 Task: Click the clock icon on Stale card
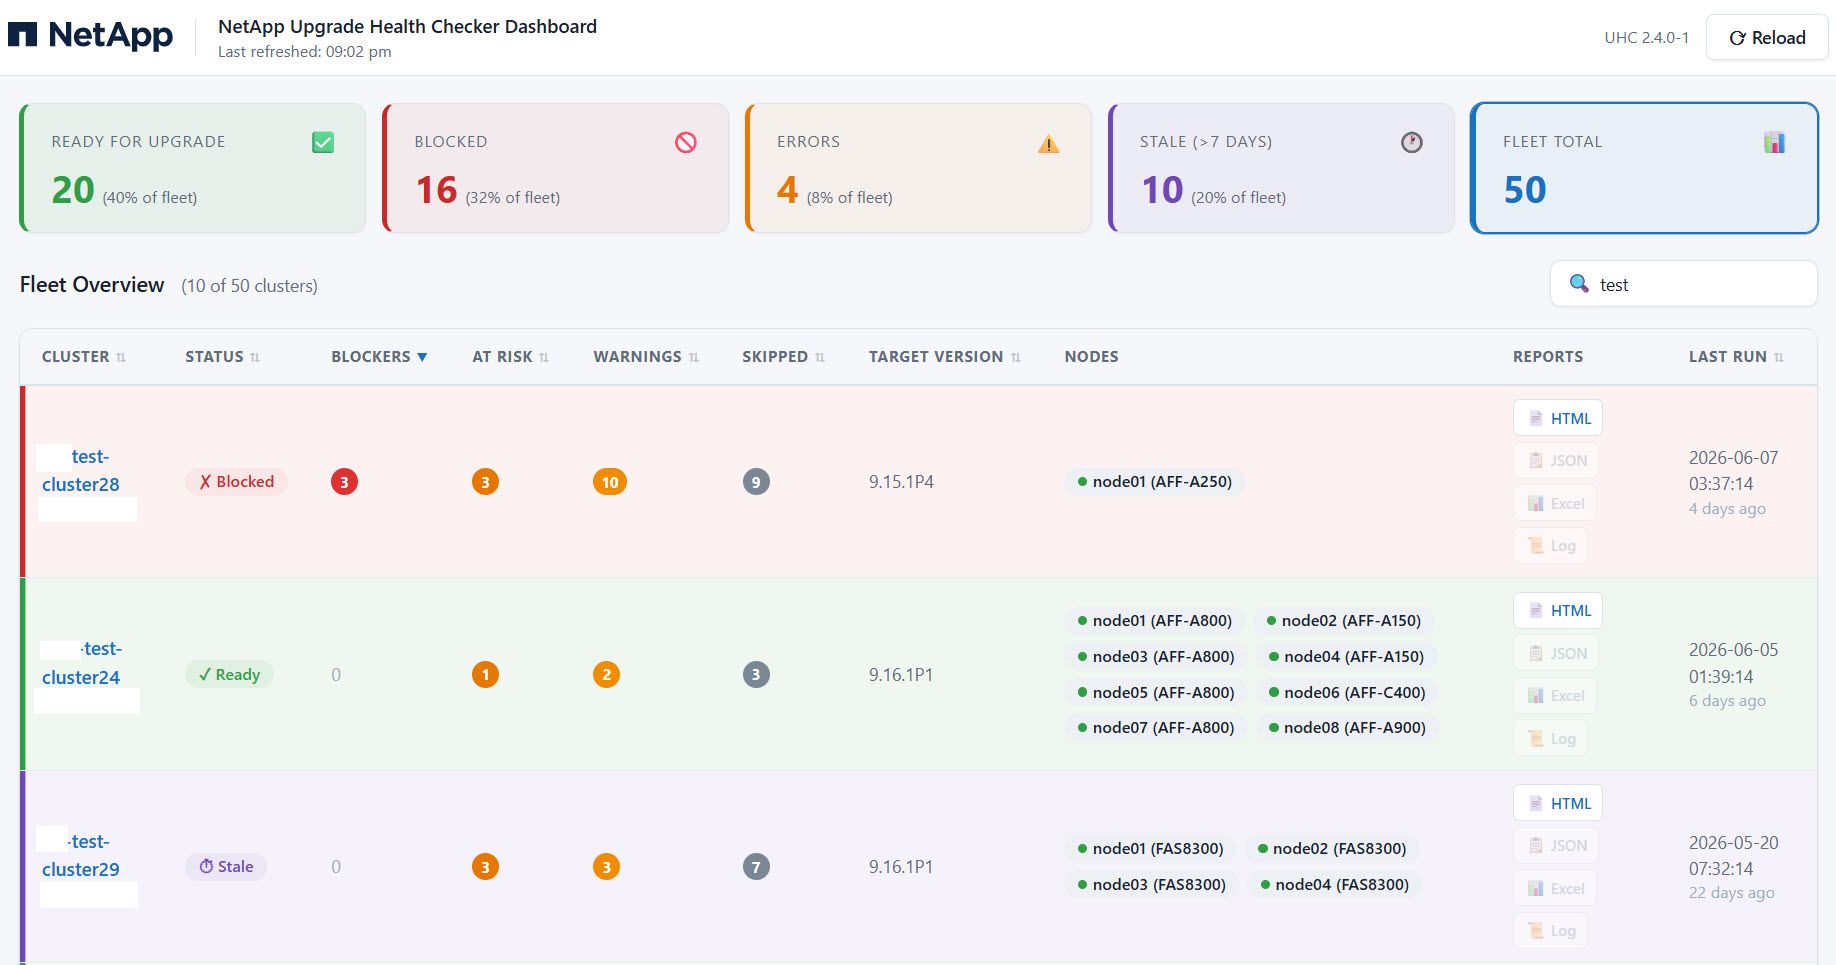click(x=1411, y=142)
